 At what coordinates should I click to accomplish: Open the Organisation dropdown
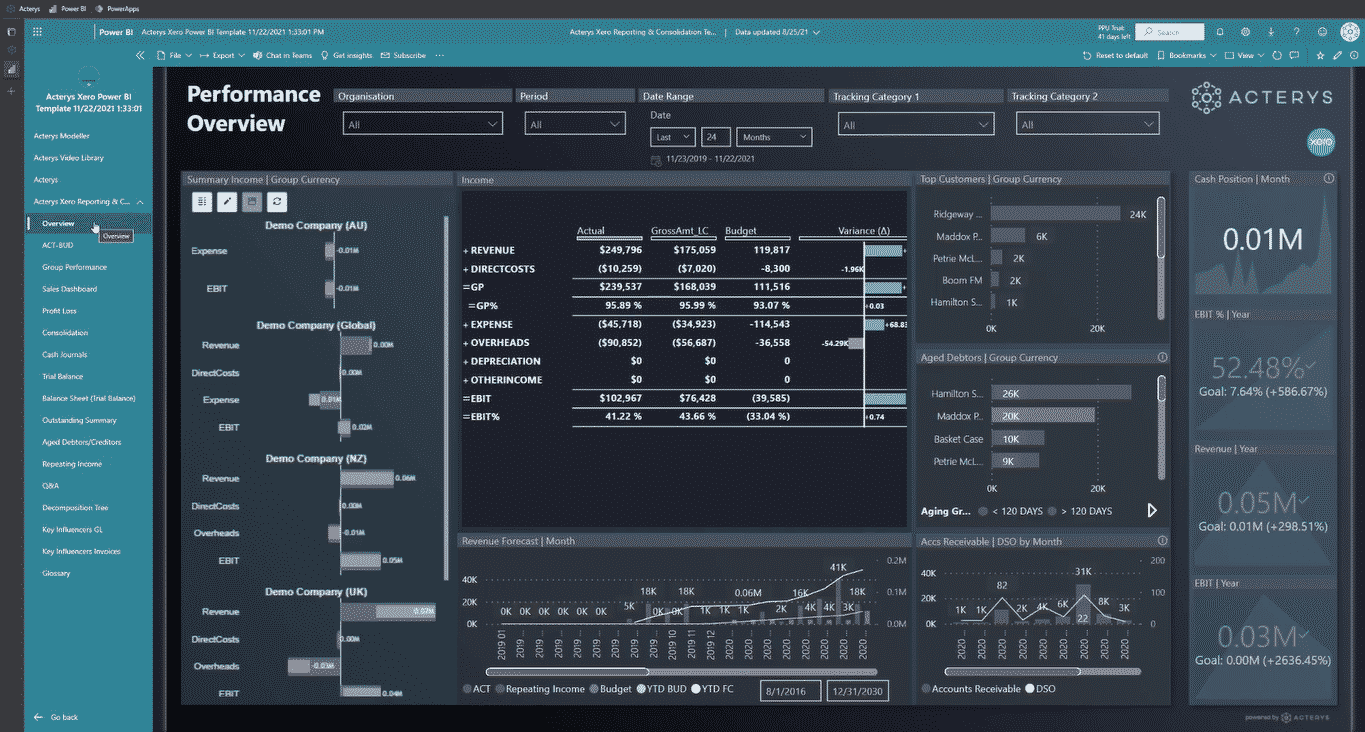(x=422, y=124)
